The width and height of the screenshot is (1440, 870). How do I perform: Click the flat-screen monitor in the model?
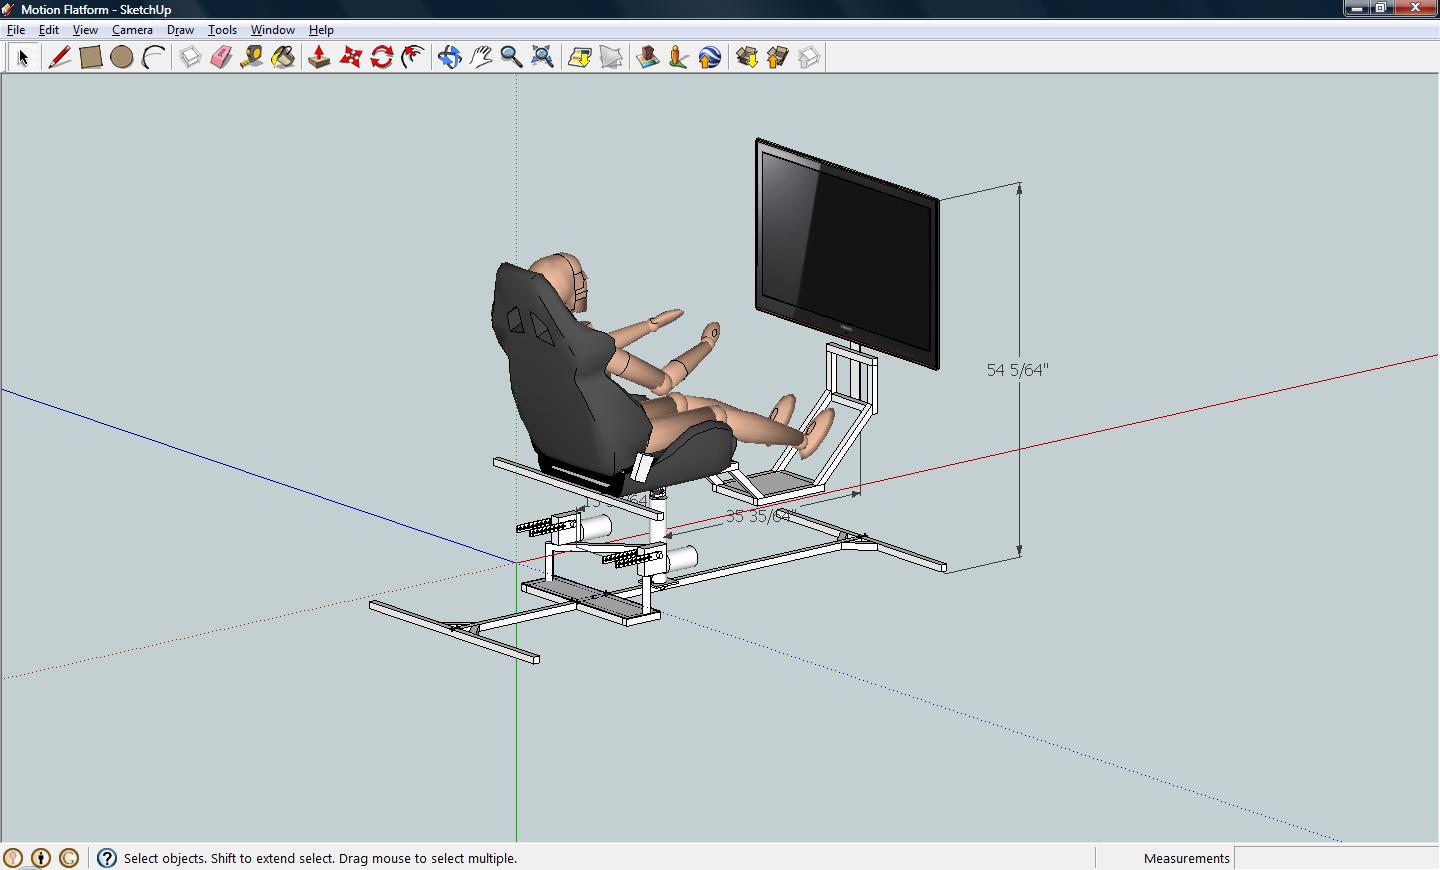(x=847, y=254)
